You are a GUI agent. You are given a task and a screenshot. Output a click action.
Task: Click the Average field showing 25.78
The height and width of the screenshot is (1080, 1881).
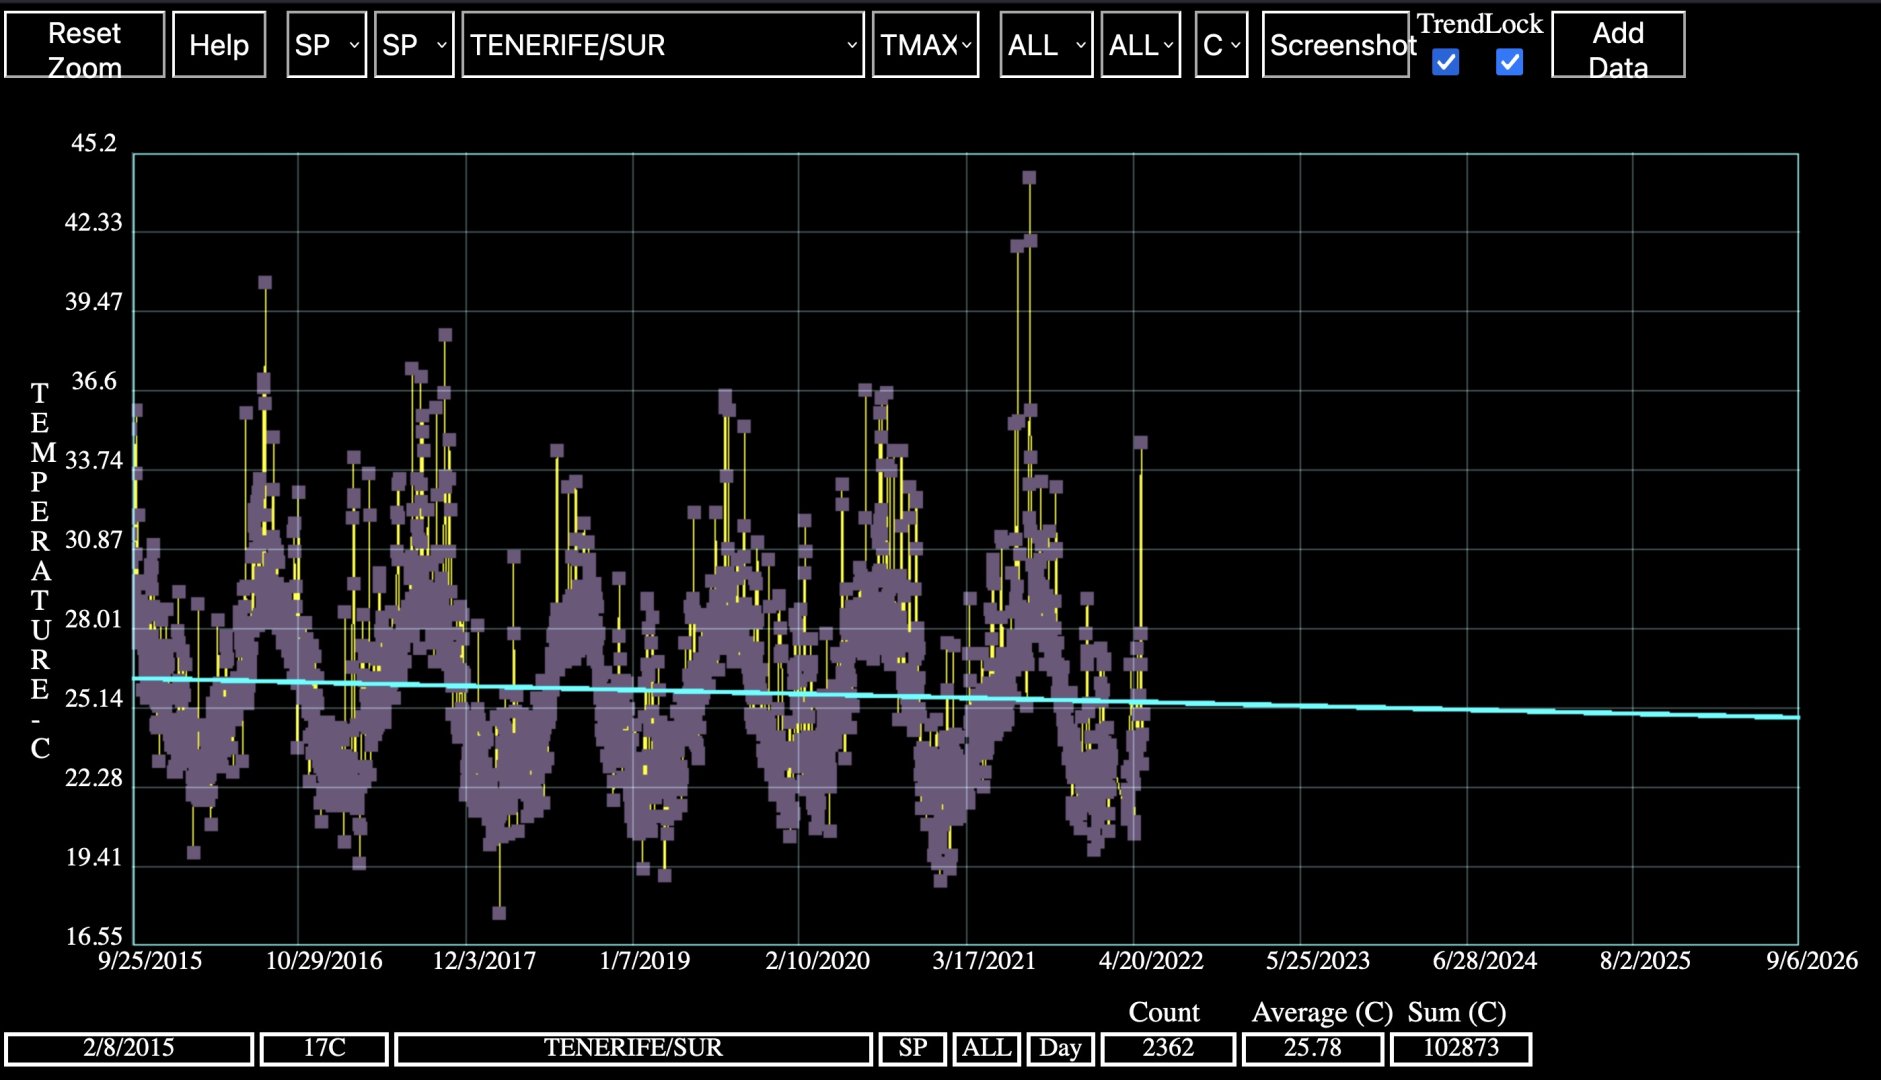coord(1312,1048)
